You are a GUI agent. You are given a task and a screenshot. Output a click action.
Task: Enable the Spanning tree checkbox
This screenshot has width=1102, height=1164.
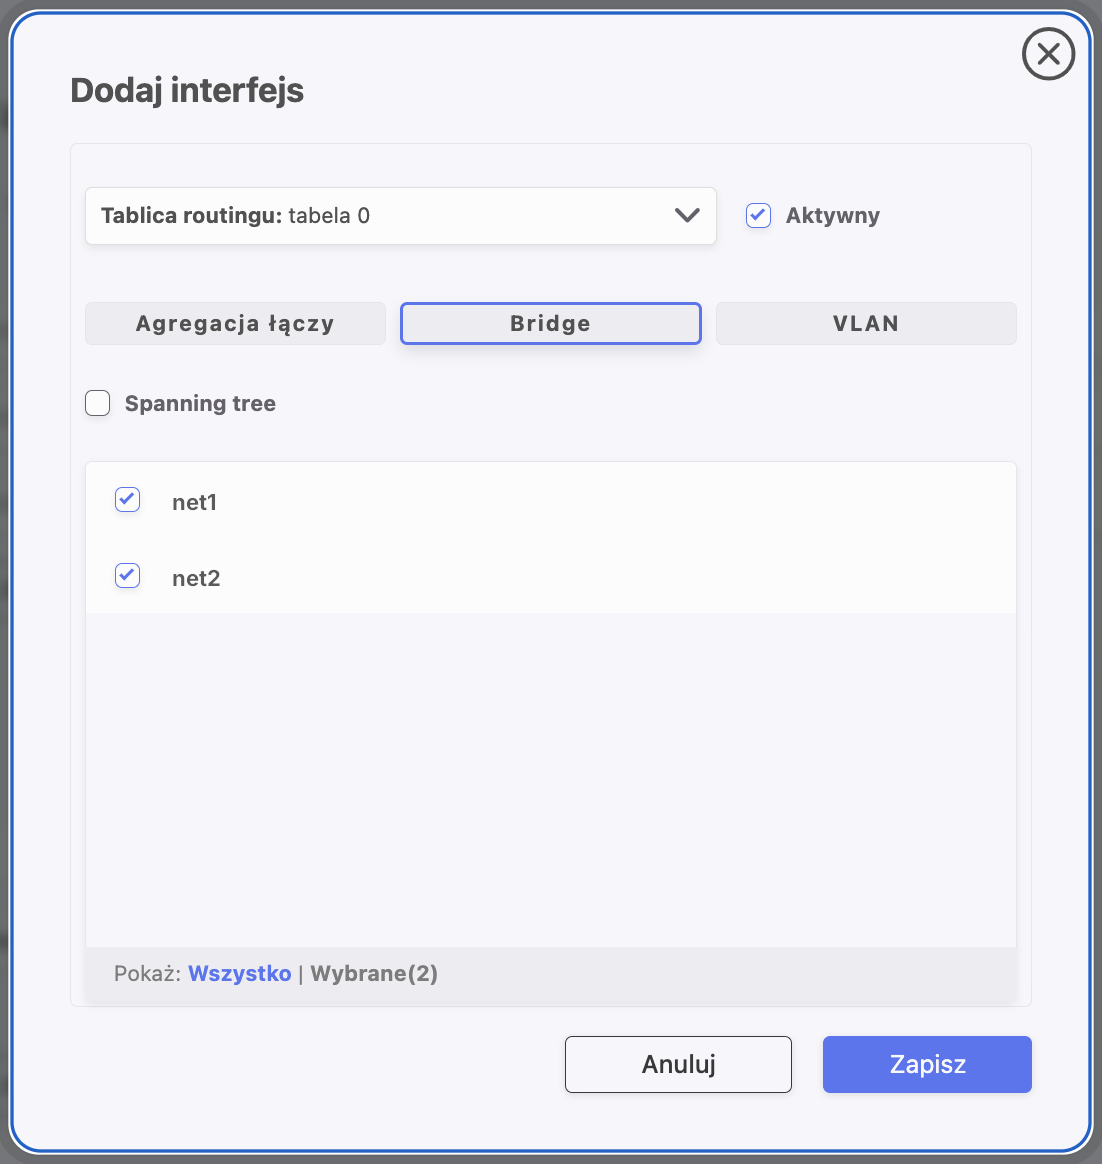coord(97,403)
